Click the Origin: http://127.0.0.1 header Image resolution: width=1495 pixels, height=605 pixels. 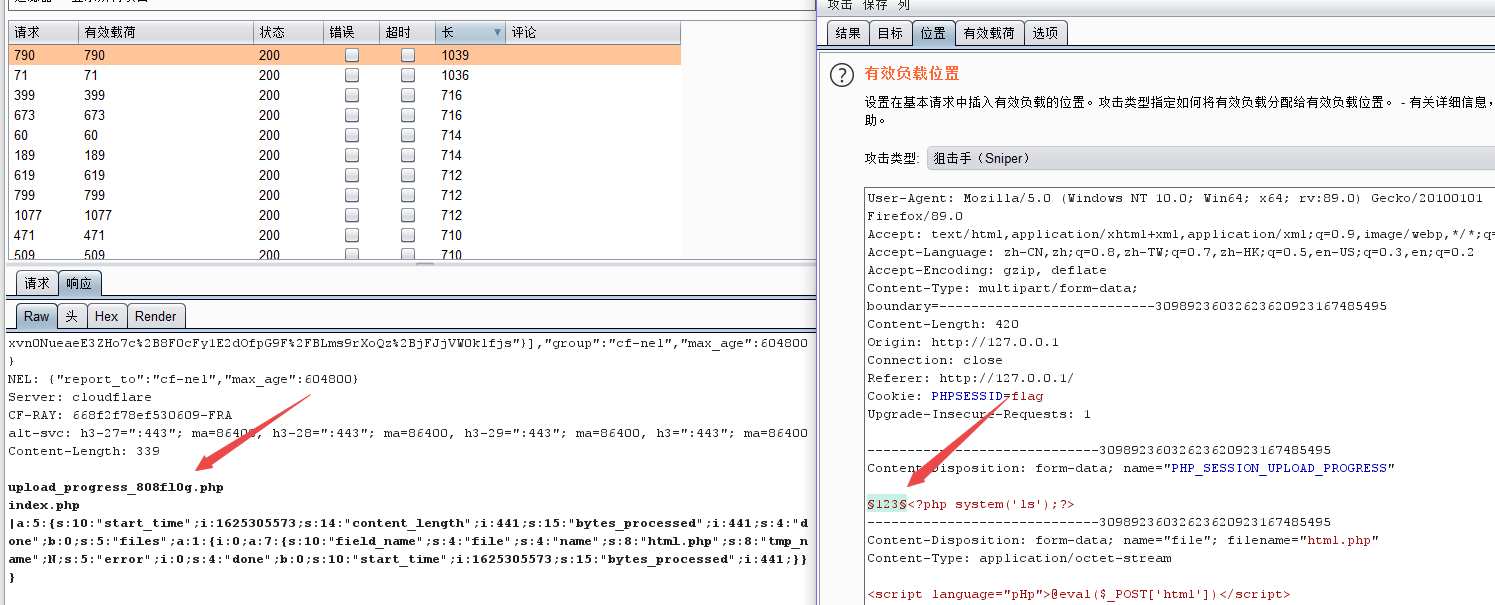tap(963, 342)
